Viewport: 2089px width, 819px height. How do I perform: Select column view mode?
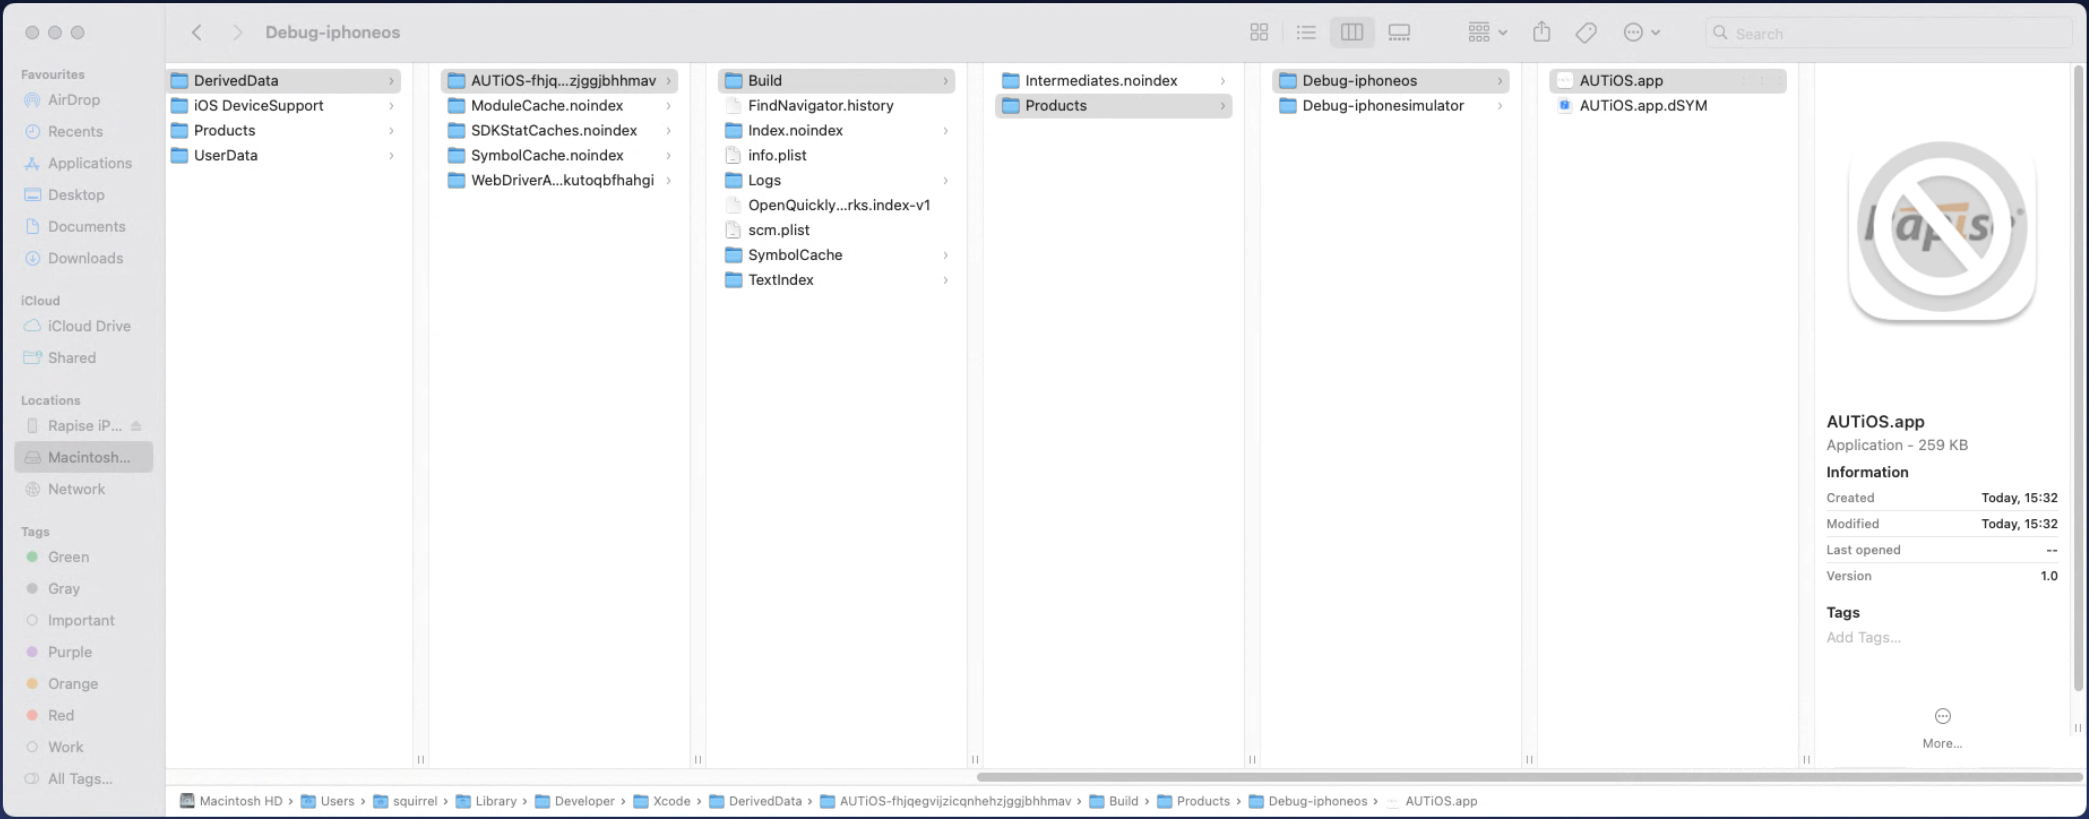(1352, 33)
